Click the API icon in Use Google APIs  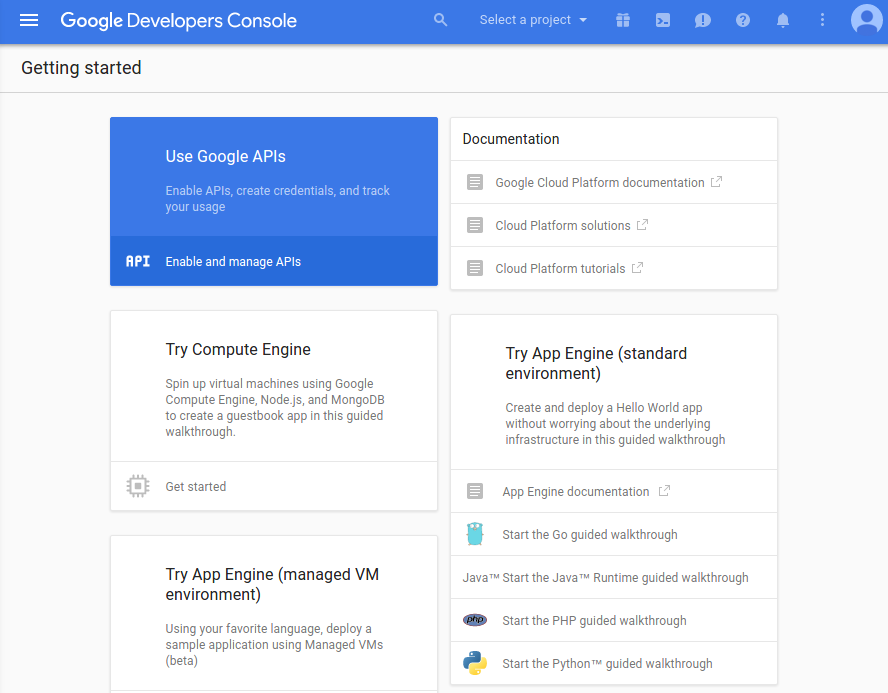click(138, 261)
